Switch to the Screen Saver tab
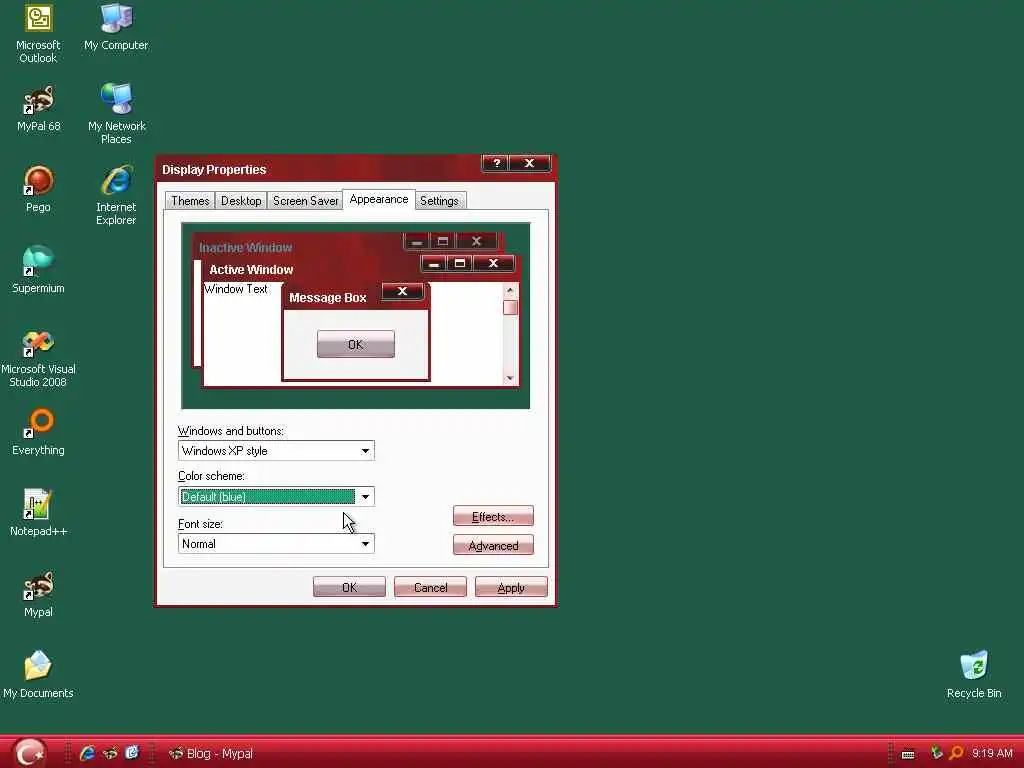Screen dimensions: 1024x768 [306, 200]
